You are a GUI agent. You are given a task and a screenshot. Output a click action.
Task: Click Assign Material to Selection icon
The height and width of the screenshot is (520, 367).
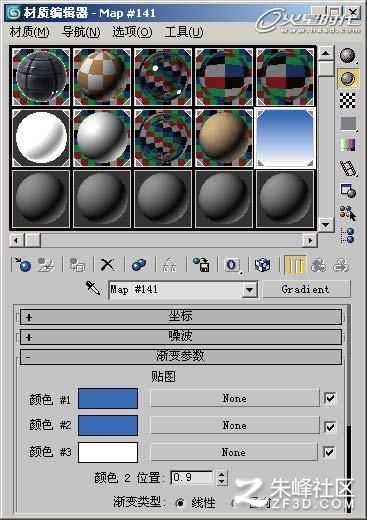tap(77, 265)
